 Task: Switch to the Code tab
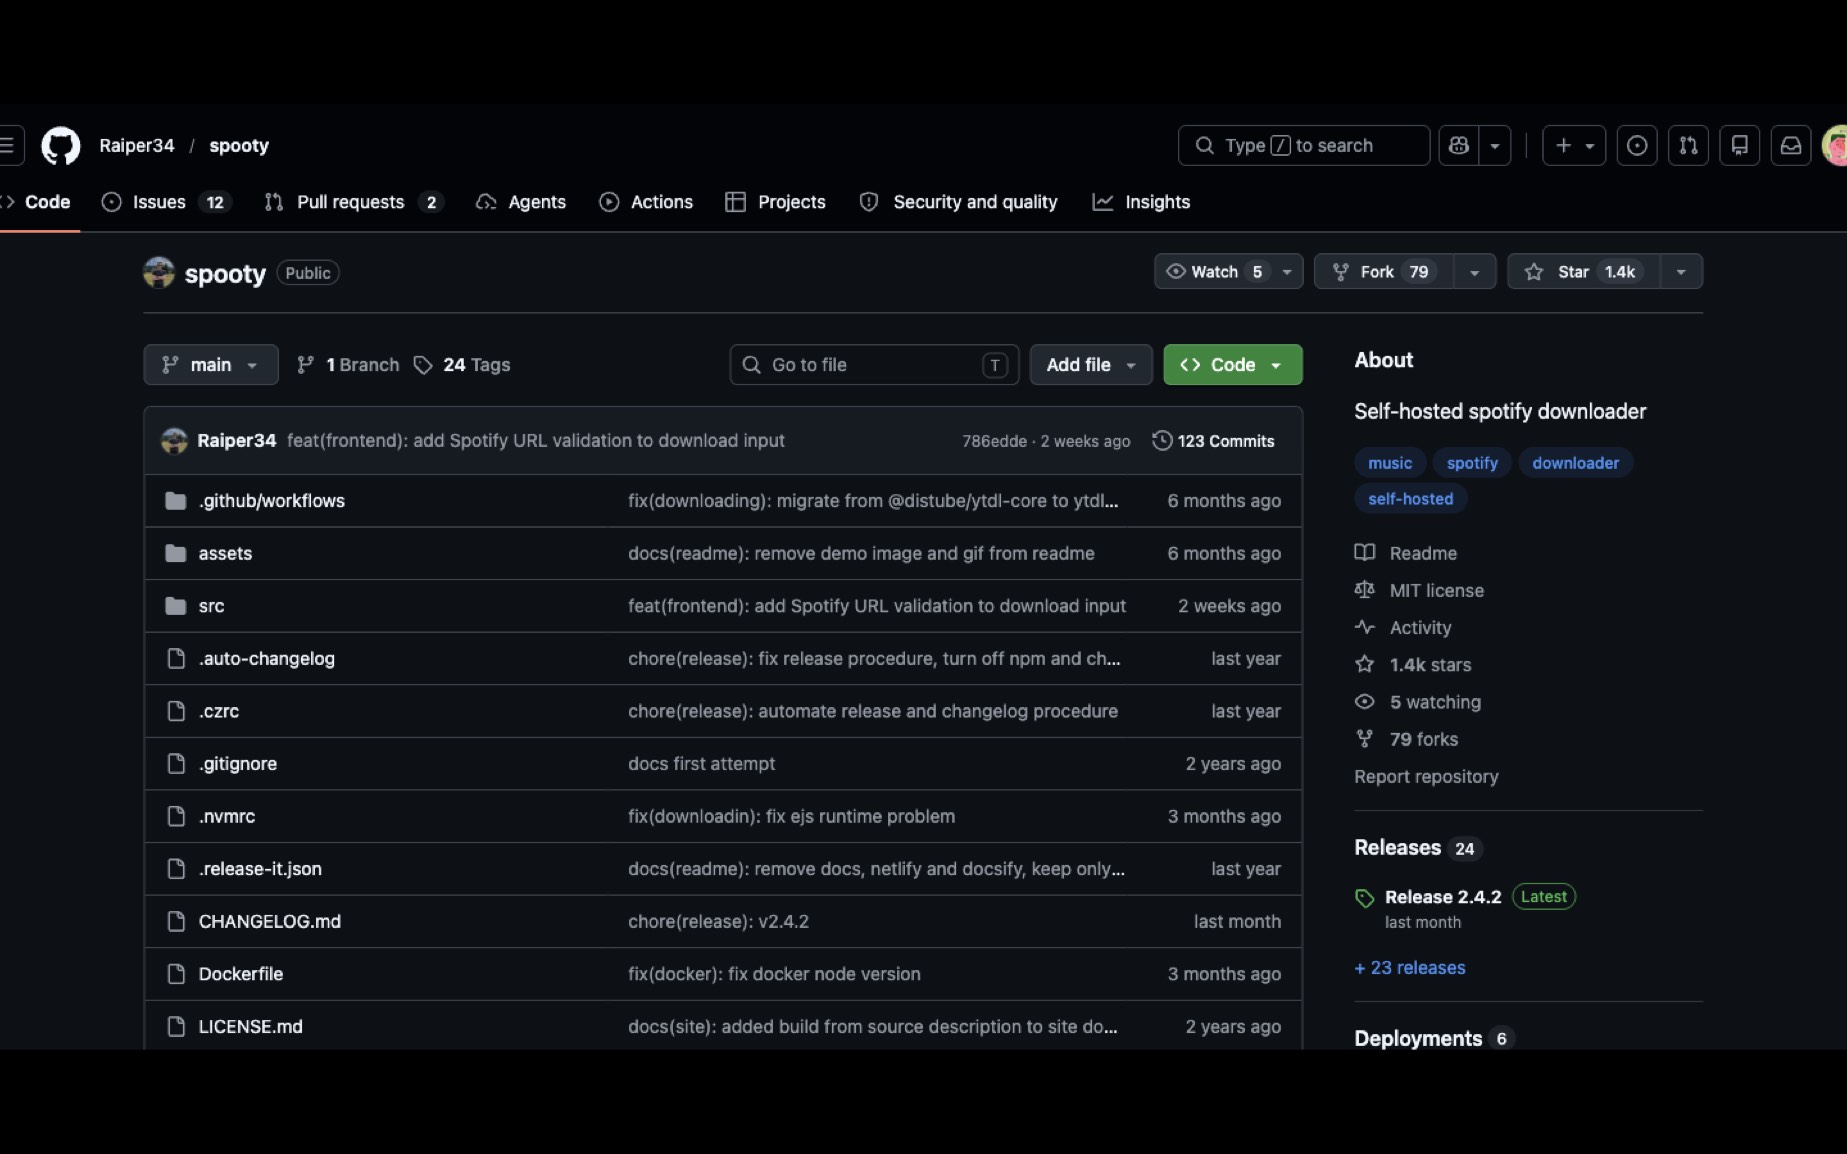[38, 202]
